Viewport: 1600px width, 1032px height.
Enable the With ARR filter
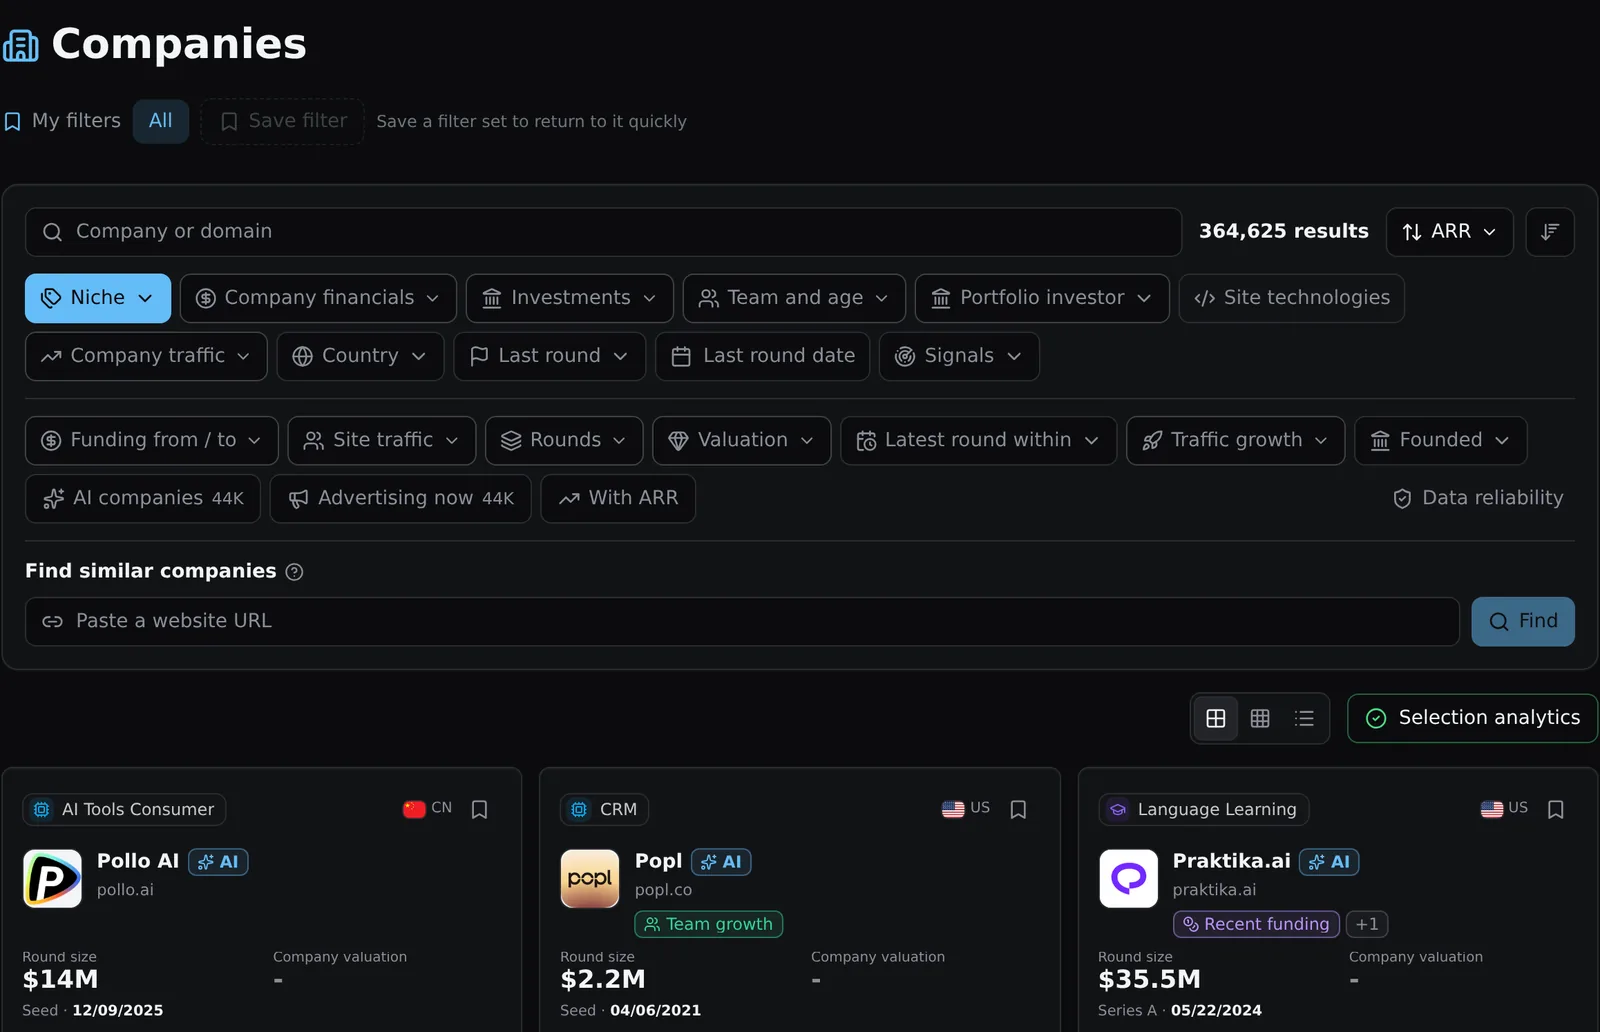click(618, 498)
